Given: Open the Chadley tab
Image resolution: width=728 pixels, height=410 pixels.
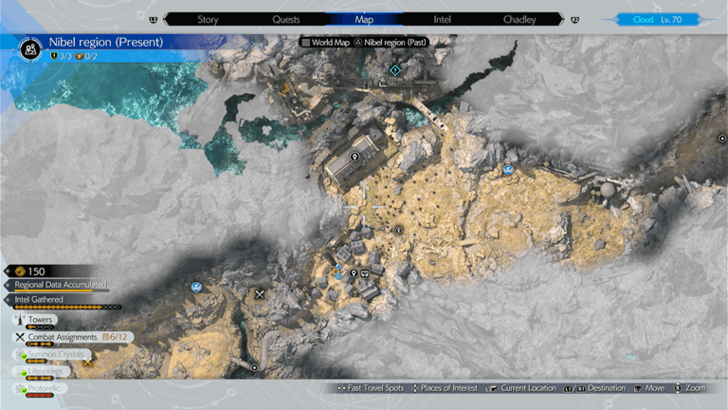Looking at the screenshot, I should point(518,19).
